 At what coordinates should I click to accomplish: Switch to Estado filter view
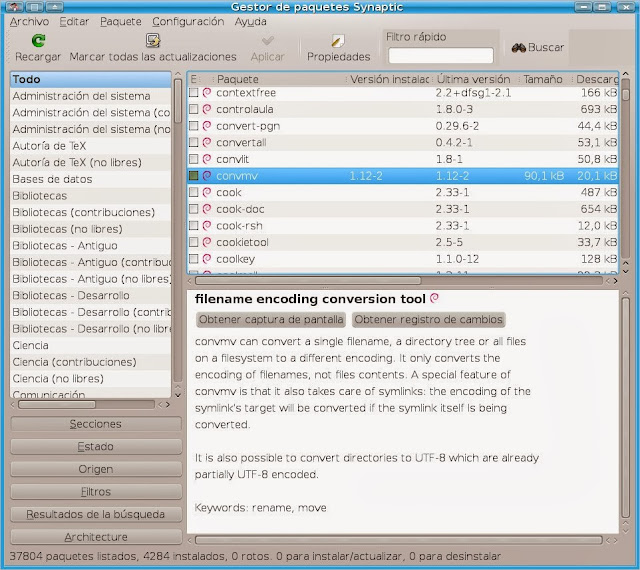coord(96,446)
